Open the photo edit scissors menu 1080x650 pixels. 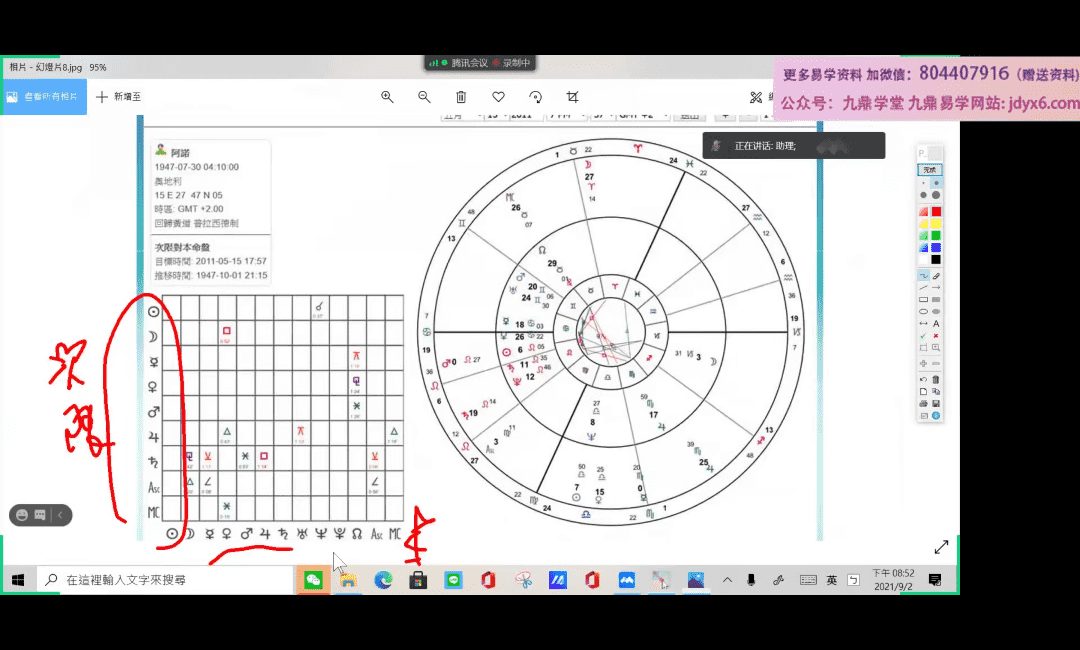pos(757,97)
